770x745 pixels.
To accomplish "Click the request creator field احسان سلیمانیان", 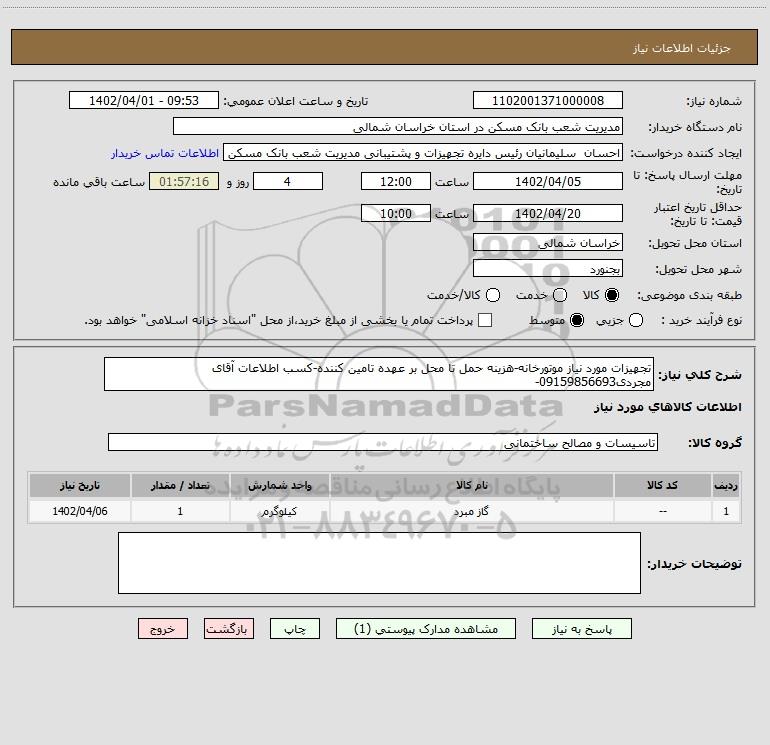I will [x=423, y=153].
